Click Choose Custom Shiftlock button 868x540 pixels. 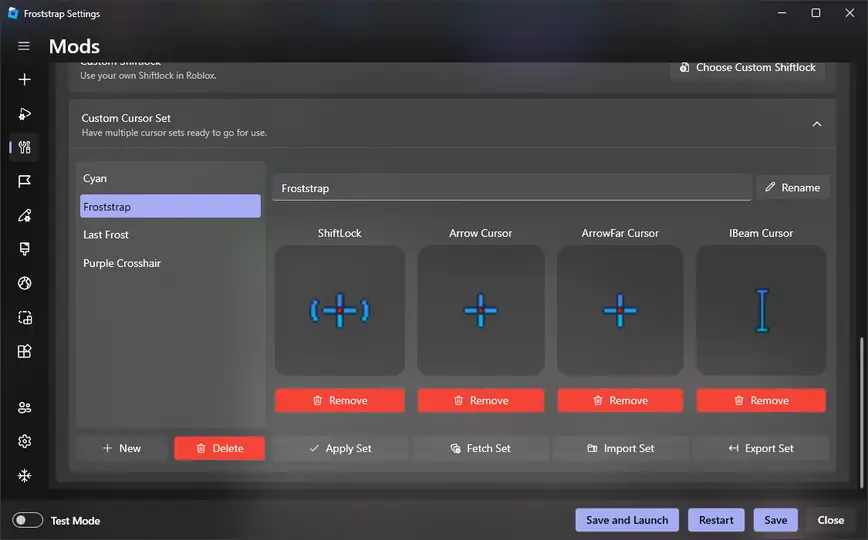click(x=747, y=68)
